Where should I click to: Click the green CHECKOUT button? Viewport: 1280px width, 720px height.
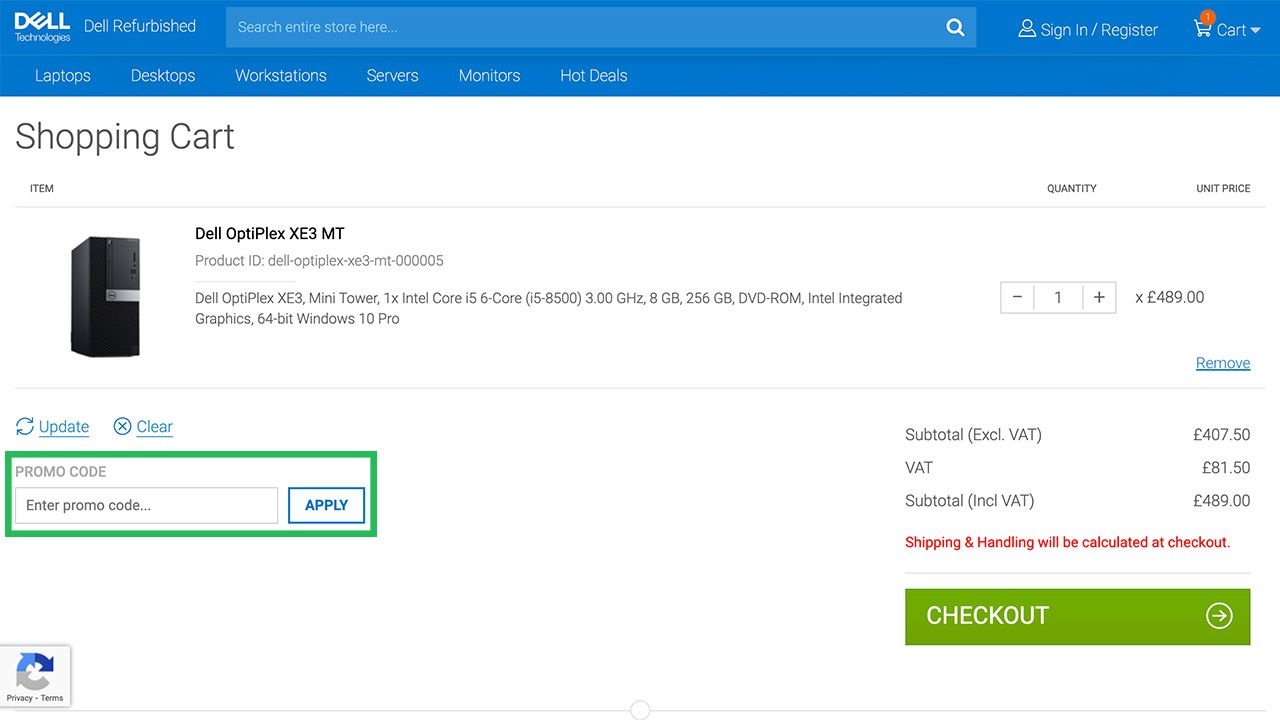1077,616
